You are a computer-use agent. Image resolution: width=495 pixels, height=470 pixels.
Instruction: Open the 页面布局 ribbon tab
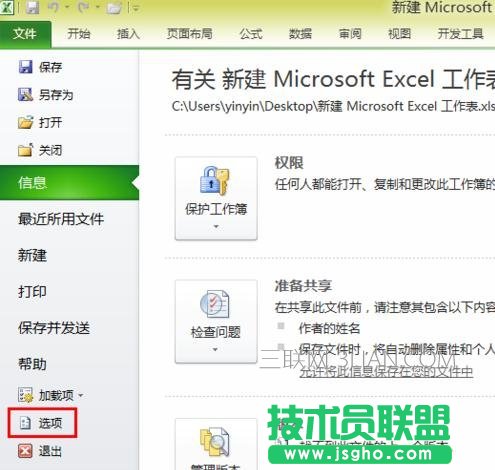(x=190, y=34)
